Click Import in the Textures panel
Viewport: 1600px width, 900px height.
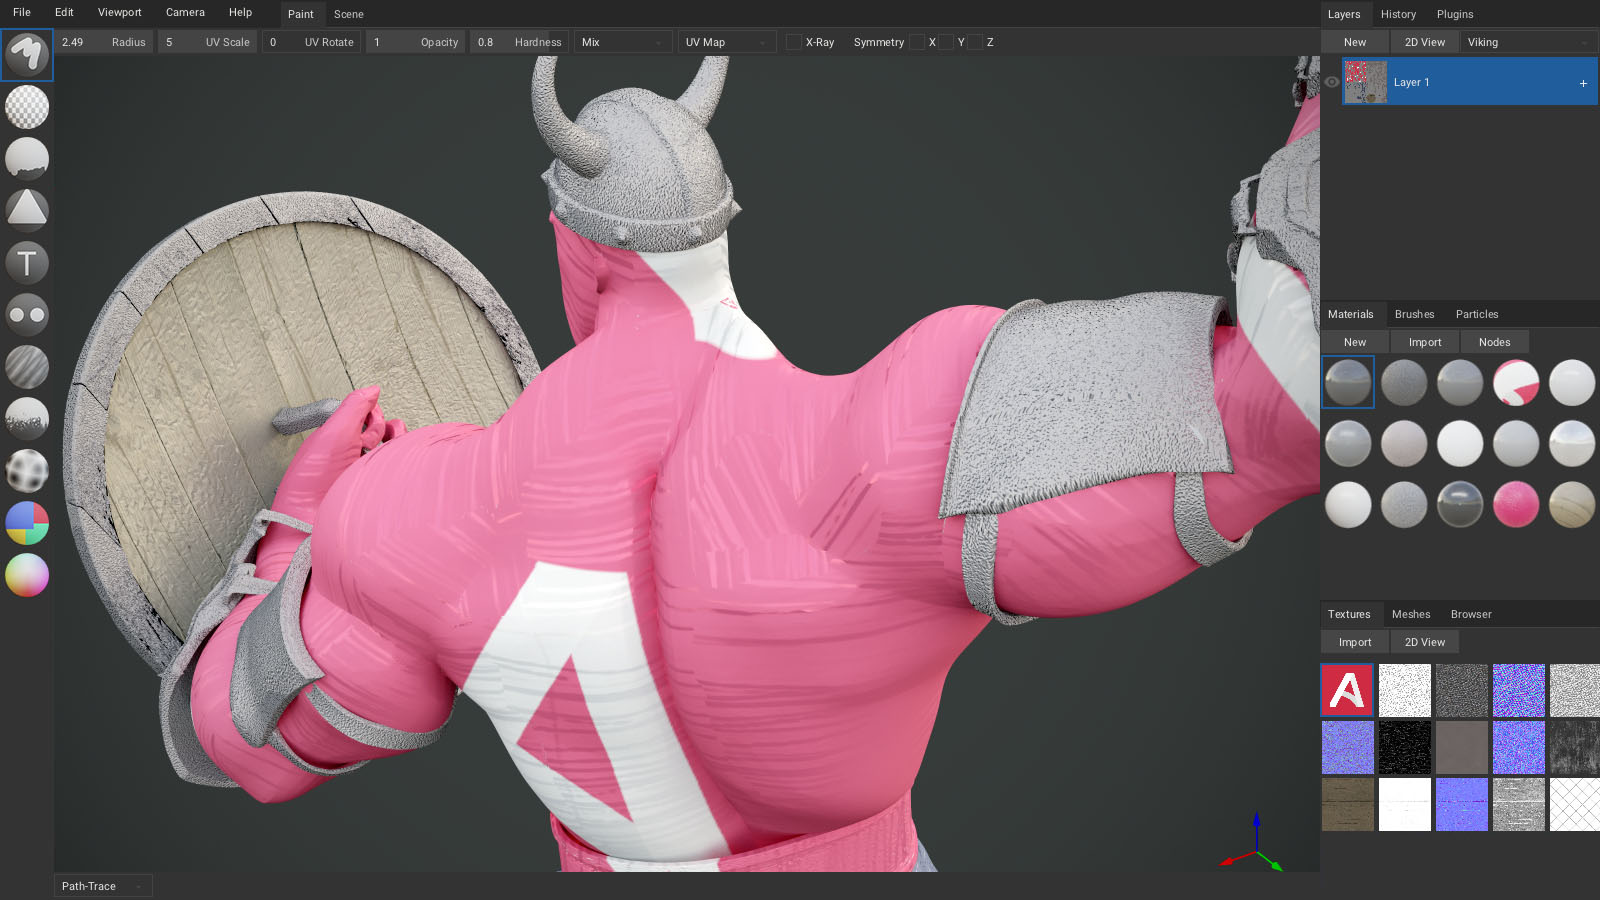(1355, 642)
